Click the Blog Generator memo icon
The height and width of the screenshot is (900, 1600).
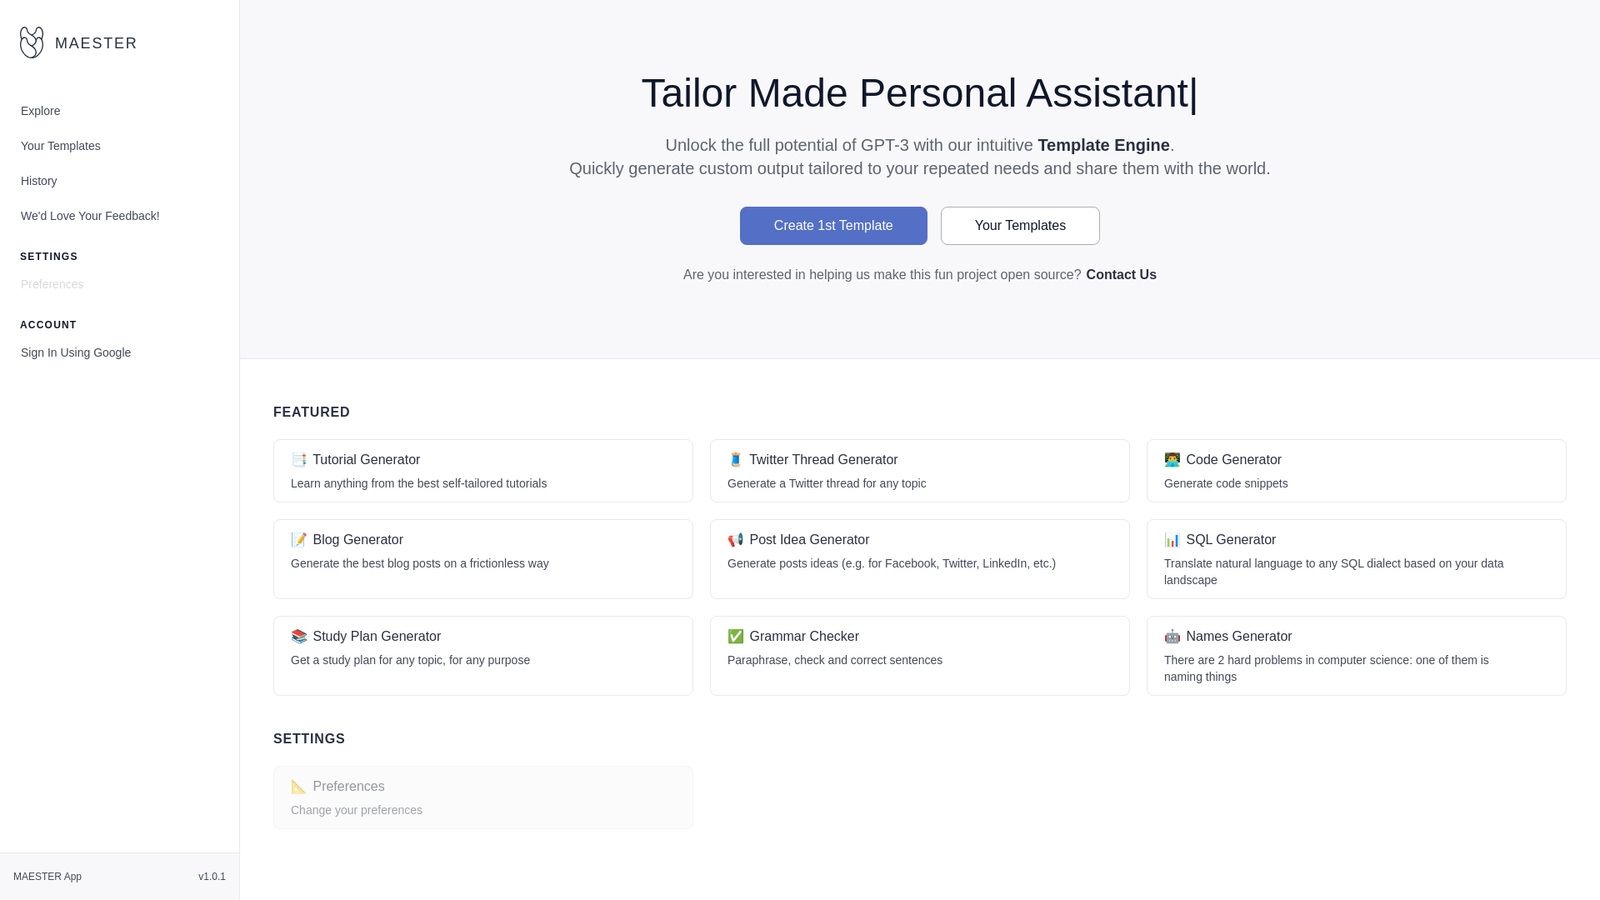299,540
